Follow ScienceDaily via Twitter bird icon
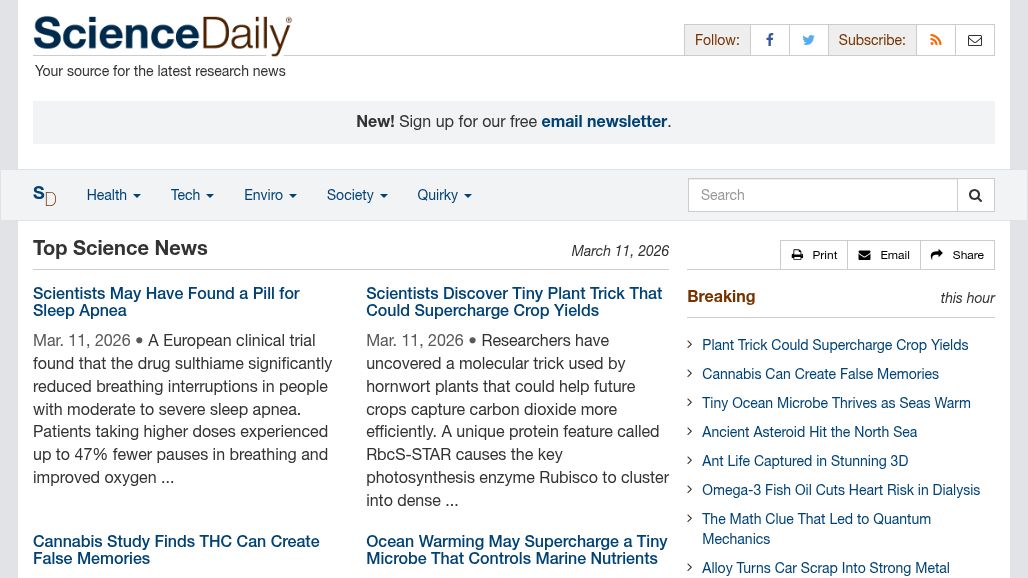Image resolution: width=1028 pixels, height=578 pixels. 808,40
